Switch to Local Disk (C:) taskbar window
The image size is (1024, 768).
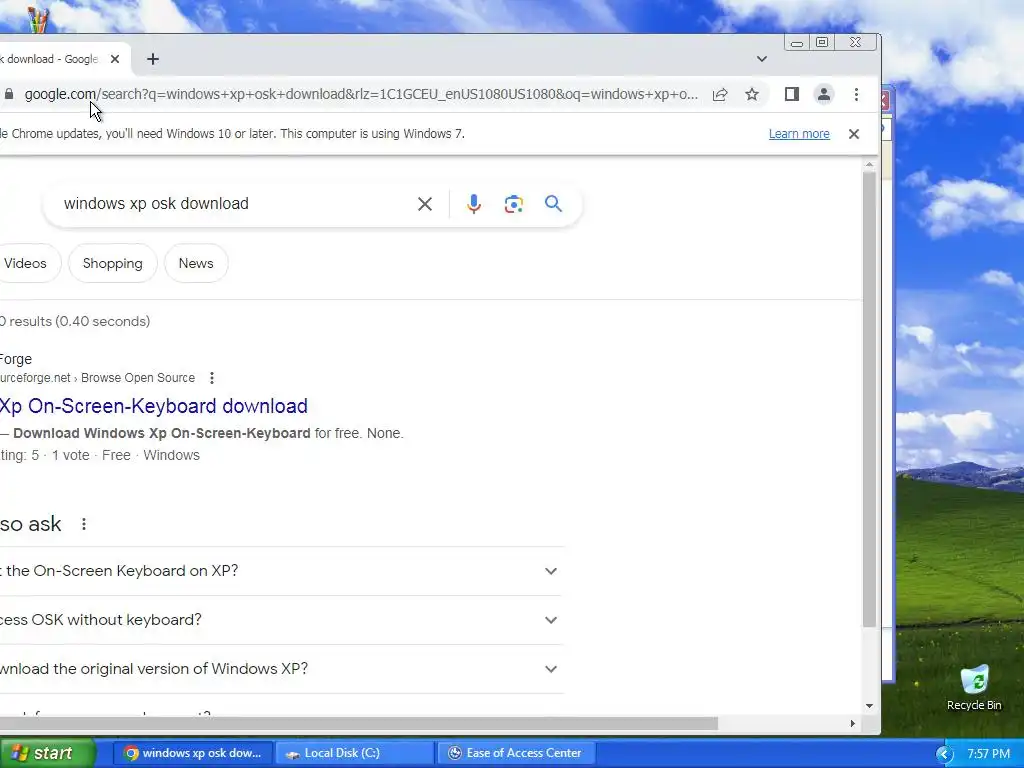(354, 753)
